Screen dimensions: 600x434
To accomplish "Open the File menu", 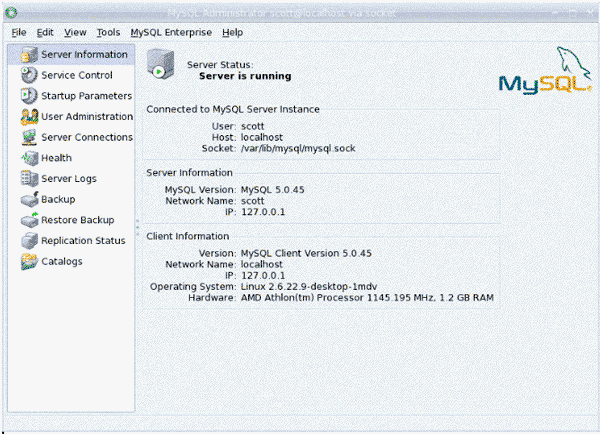I will (19, 33).
